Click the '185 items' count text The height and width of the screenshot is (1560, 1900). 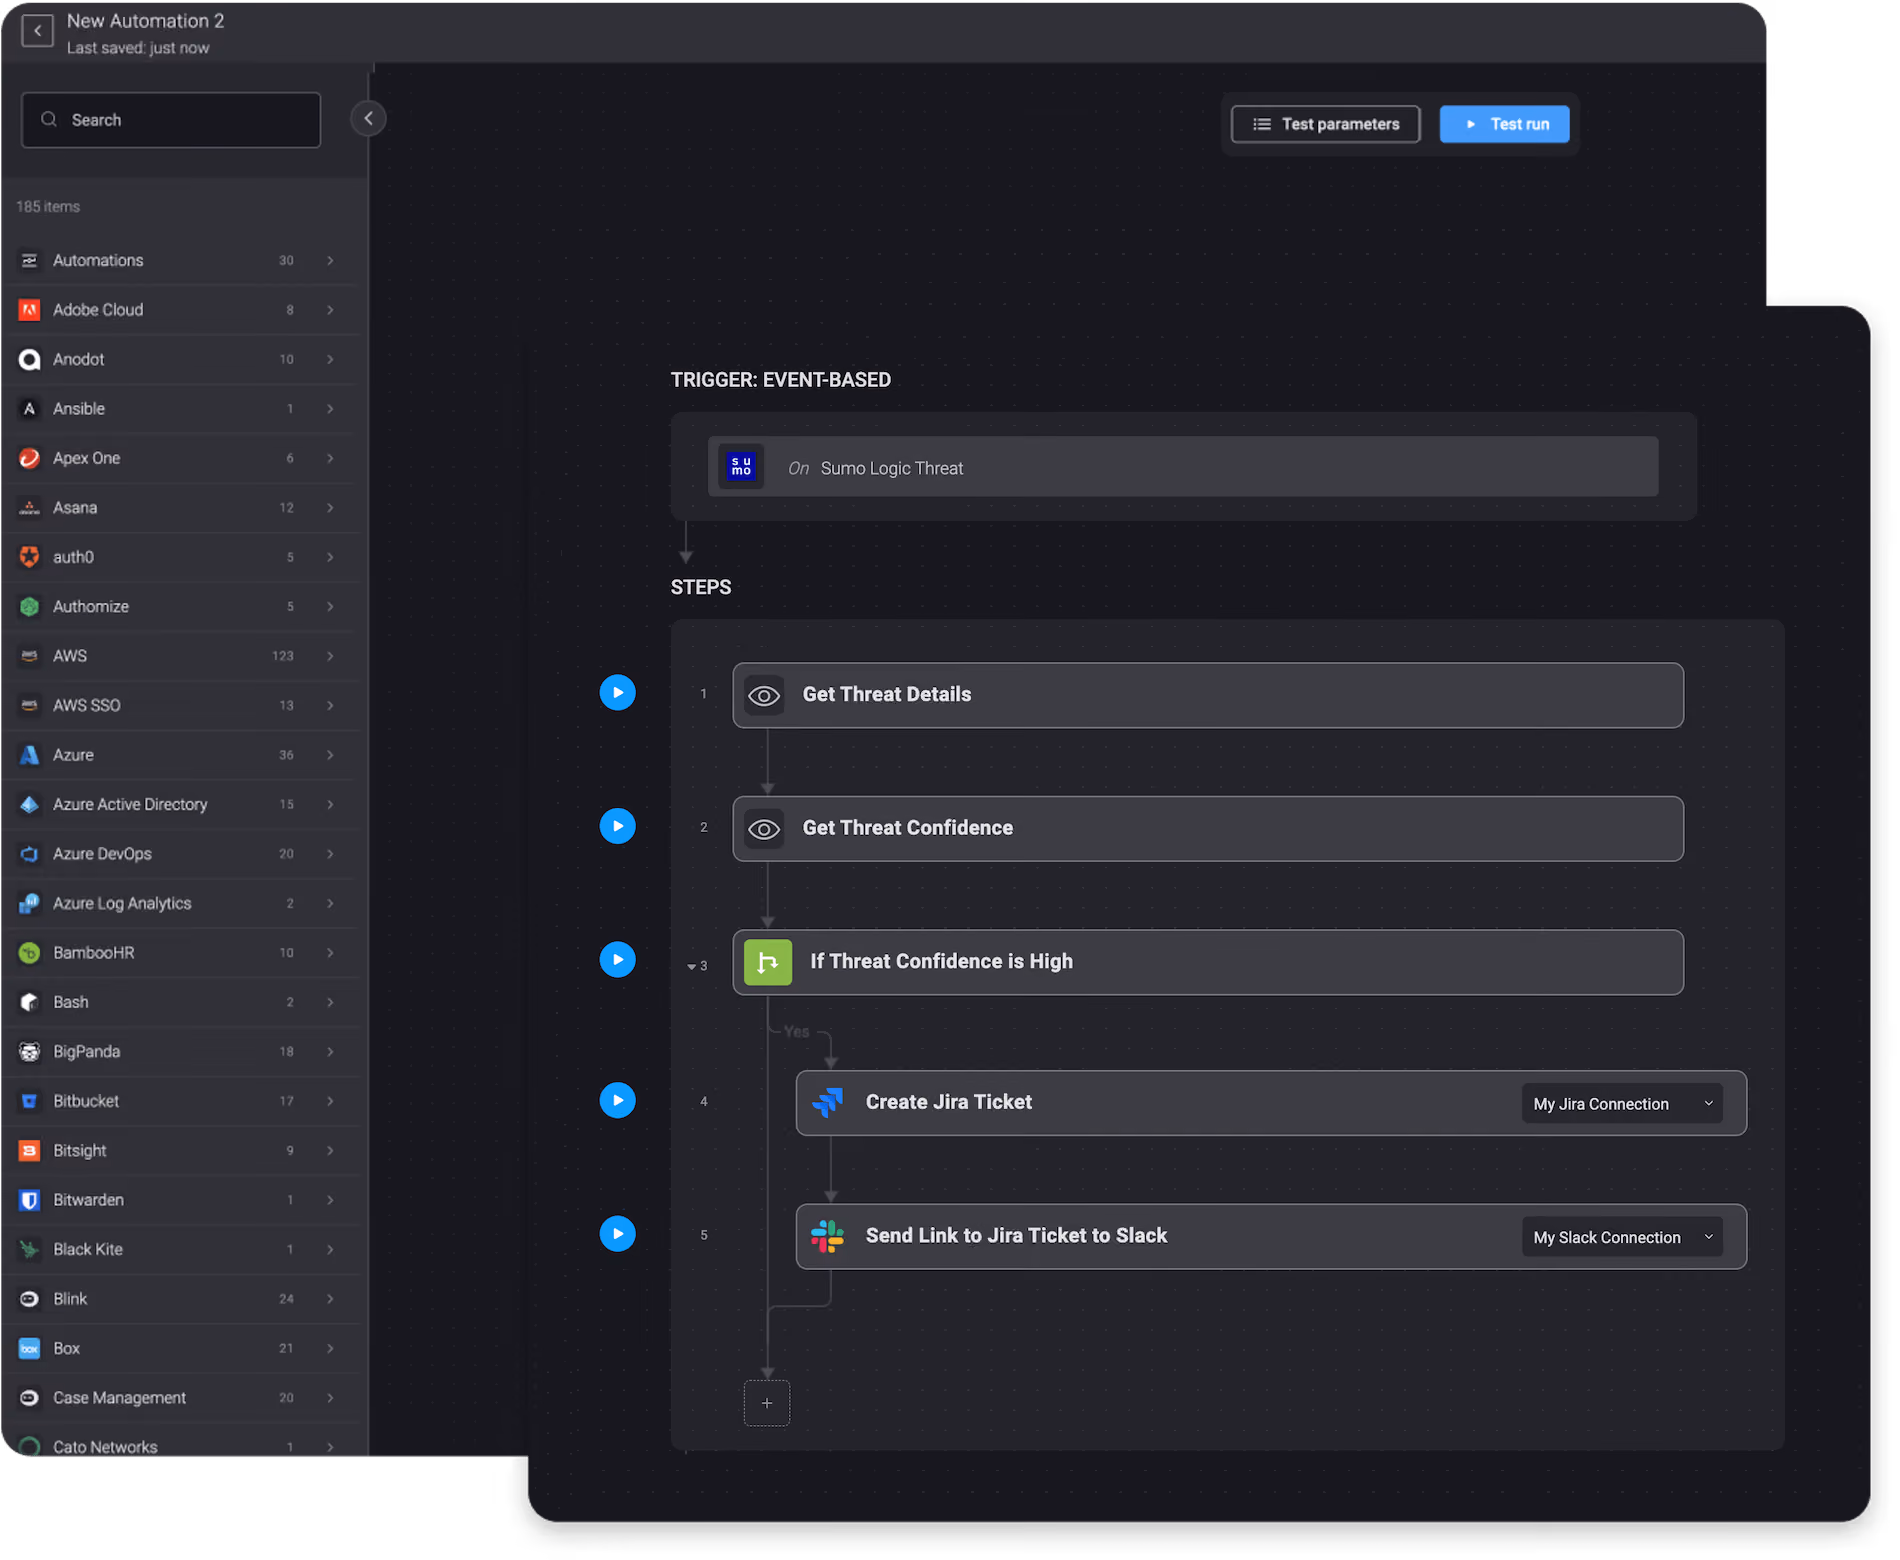48,207
